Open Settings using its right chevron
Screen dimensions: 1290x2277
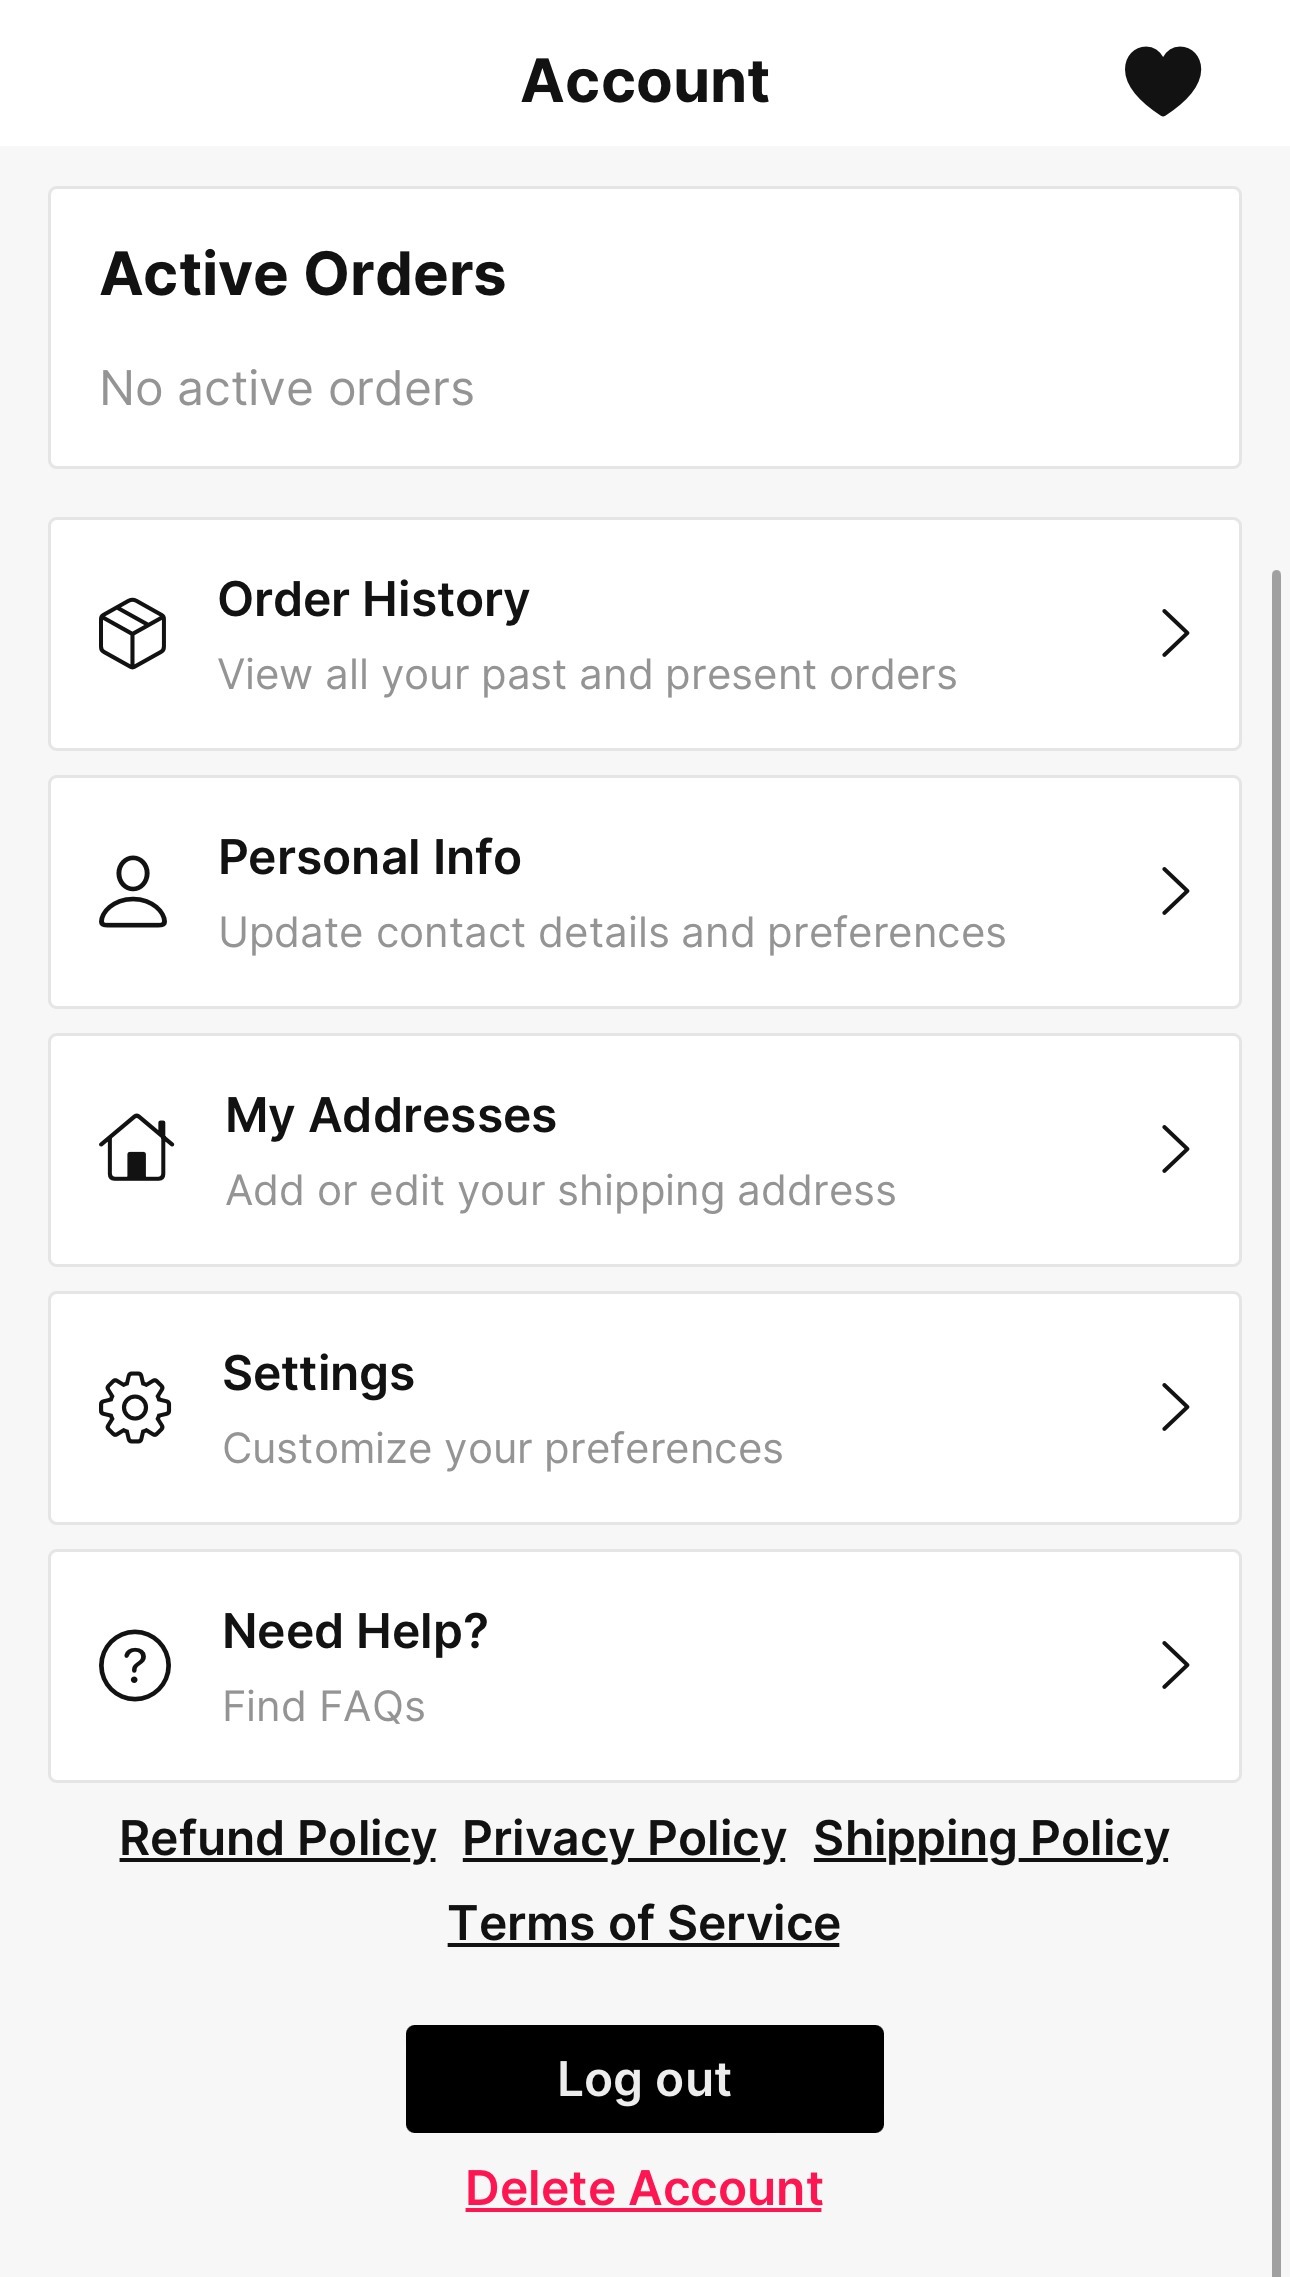[1175, 1407]
